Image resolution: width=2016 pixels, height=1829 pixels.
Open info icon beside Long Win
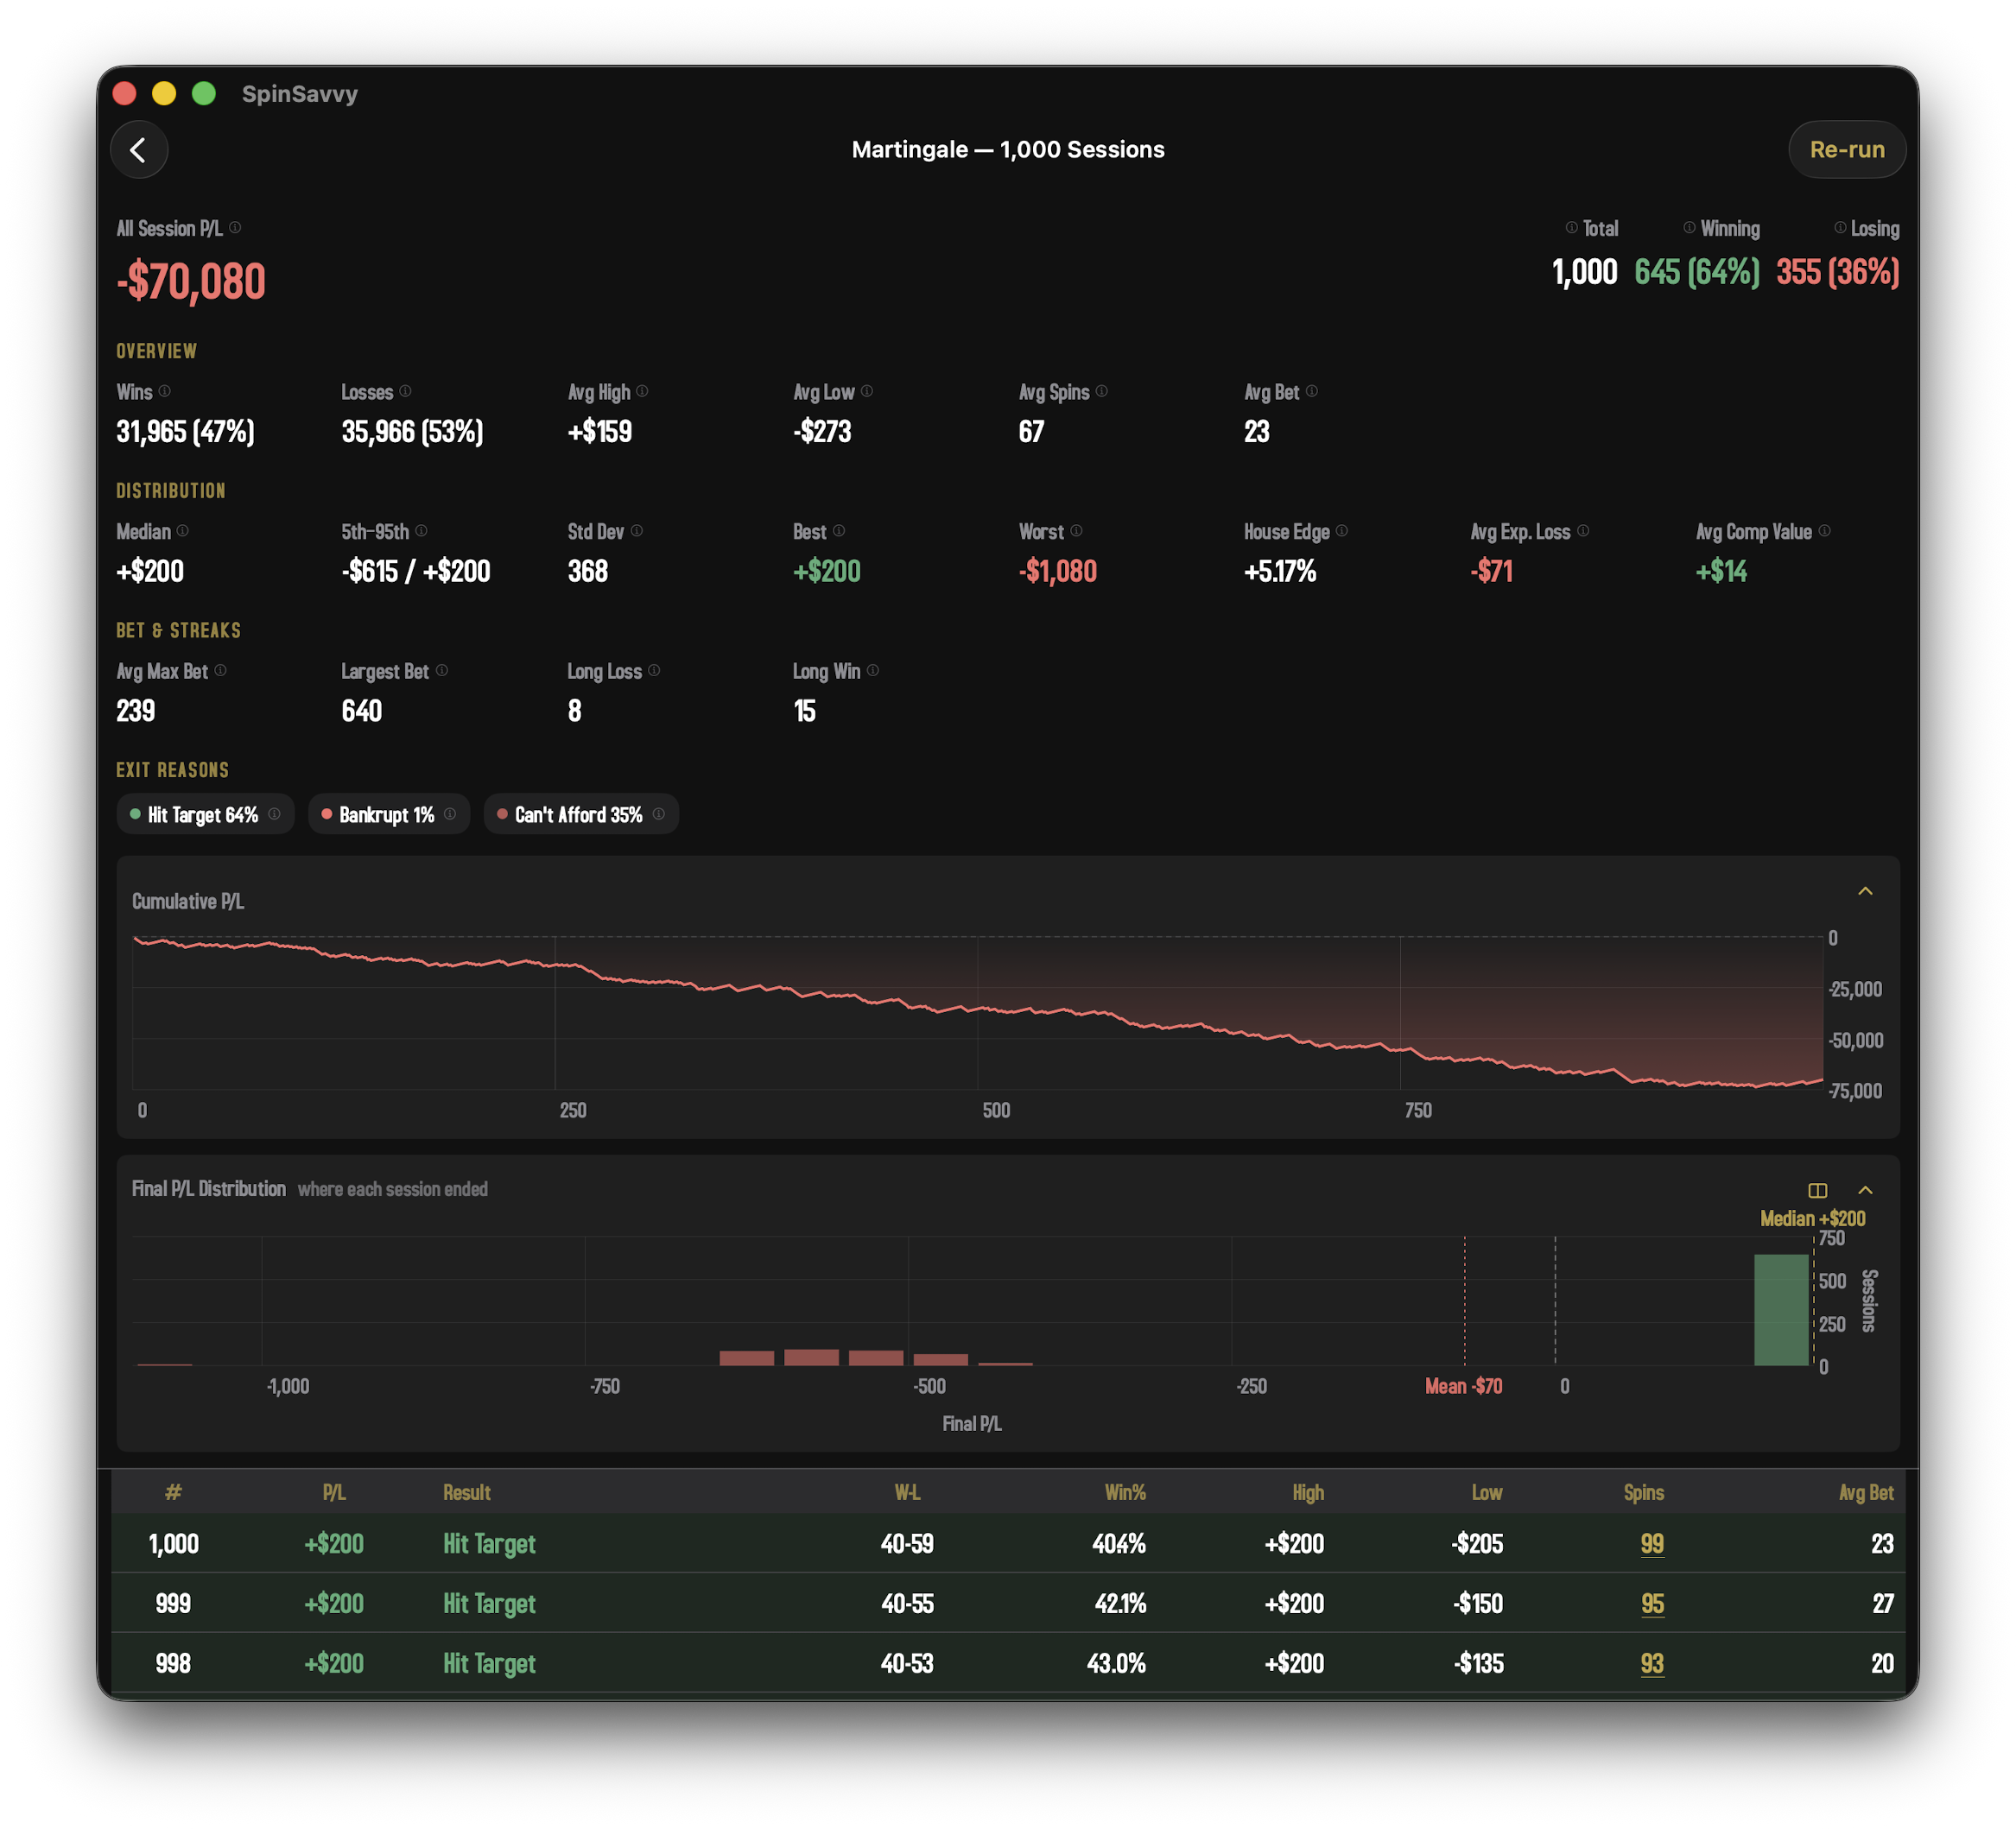873,671
